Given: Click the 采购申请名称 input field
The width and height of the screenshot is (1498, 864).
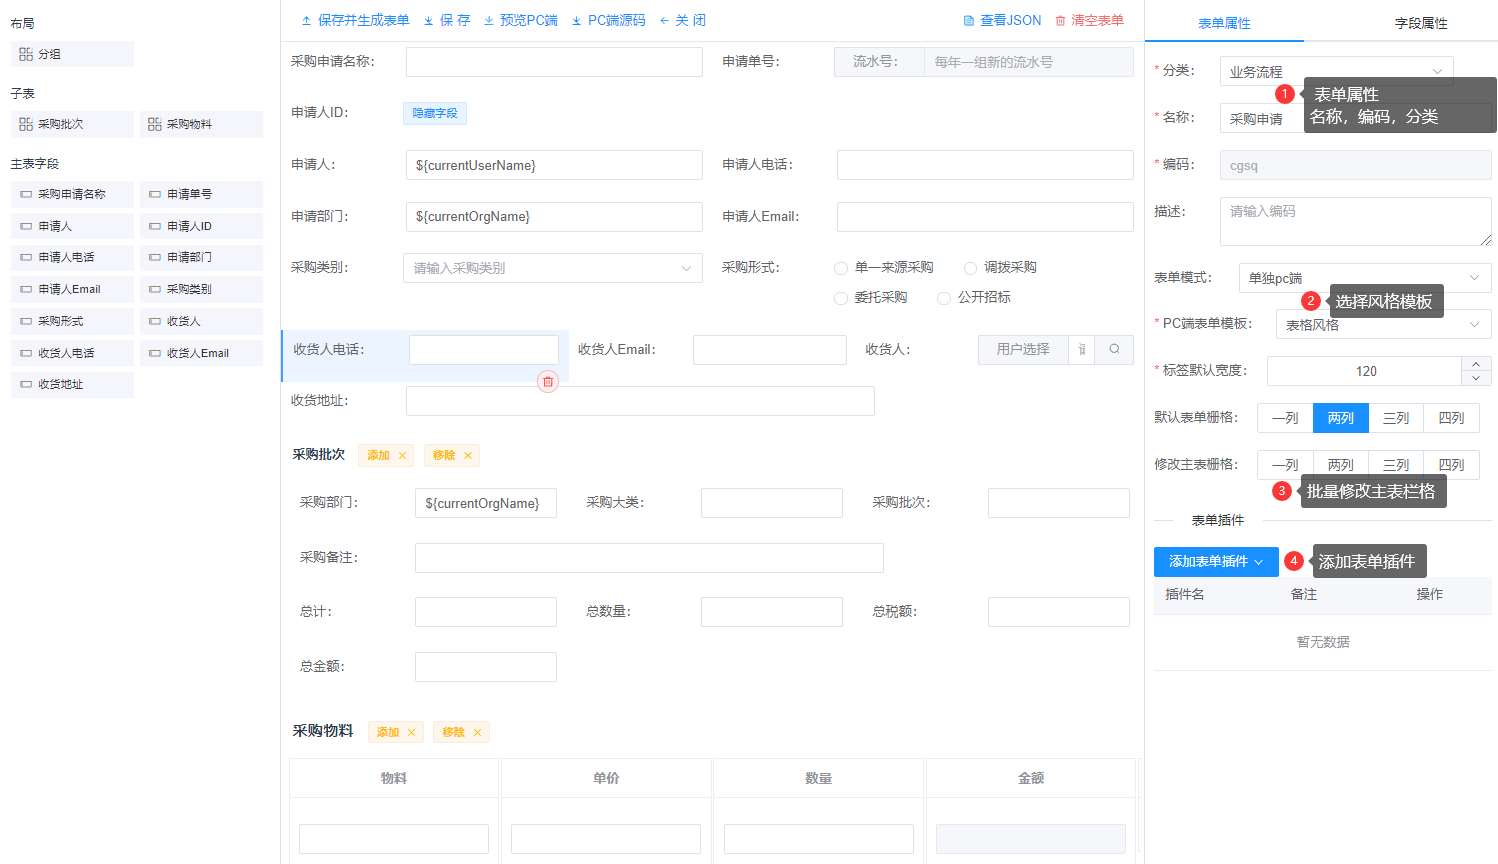Looking at the screenshot, I should pos(554,62).
